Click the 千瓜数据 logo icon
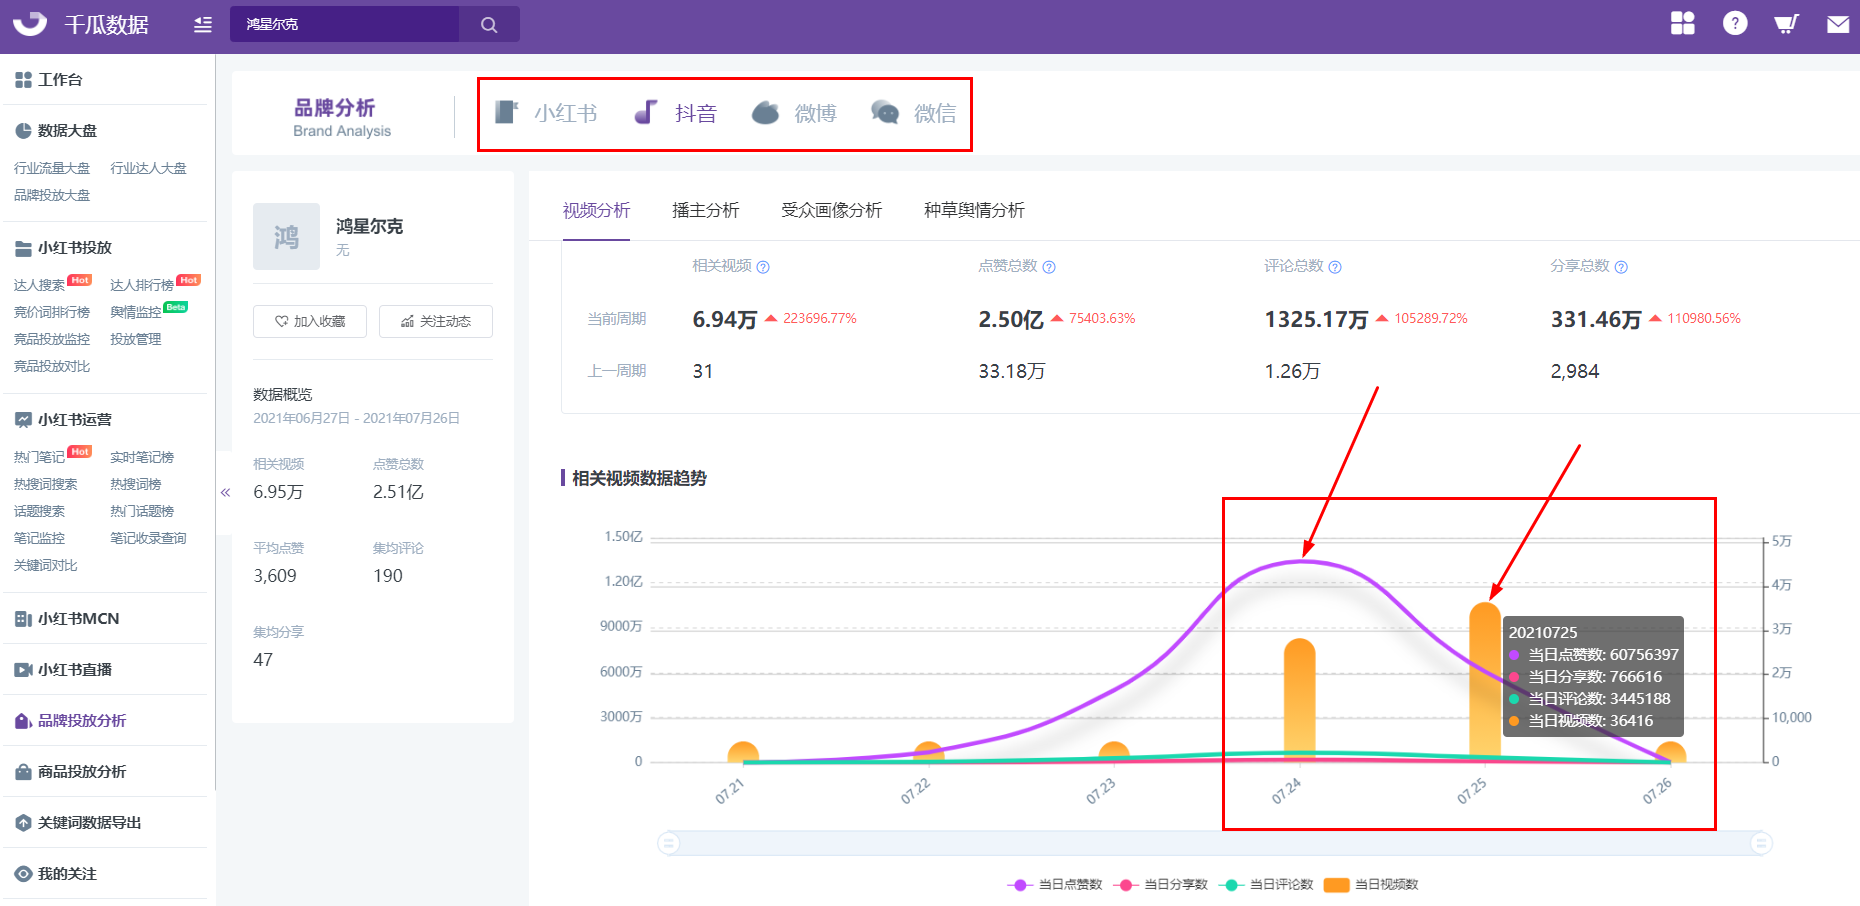 30,24
